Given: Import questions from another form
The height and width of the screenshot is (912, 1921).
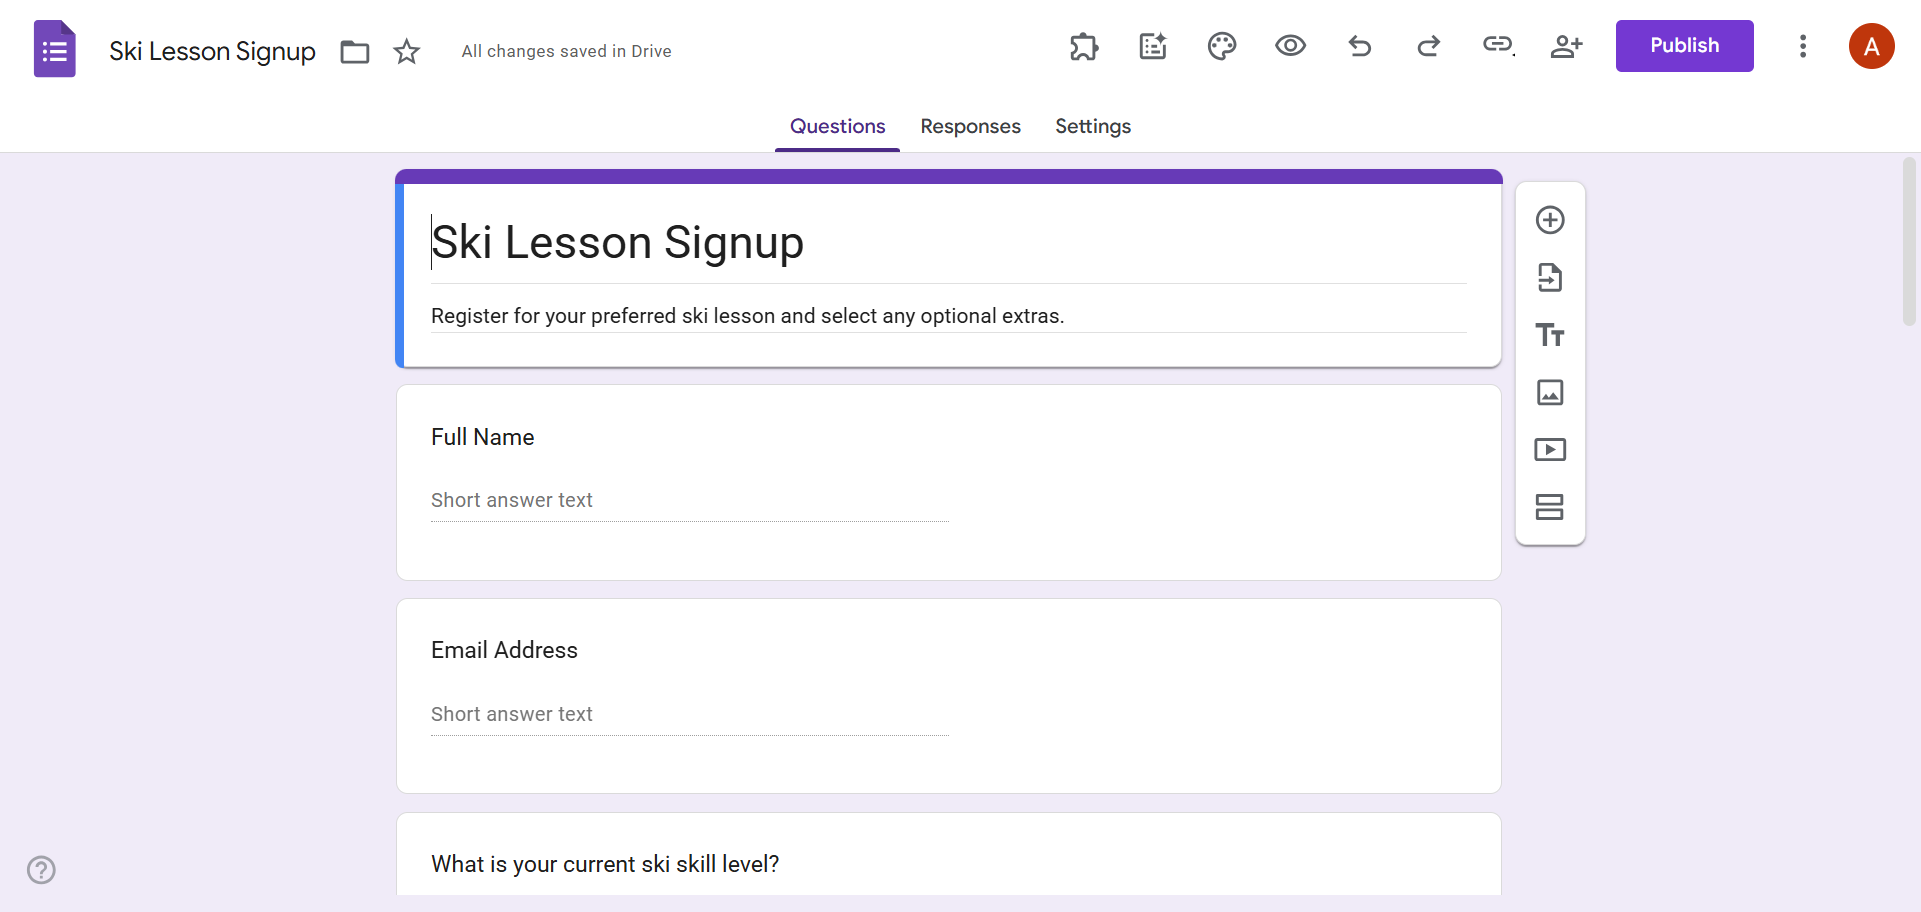Looking at the screenshot, I should (1550, 278).
